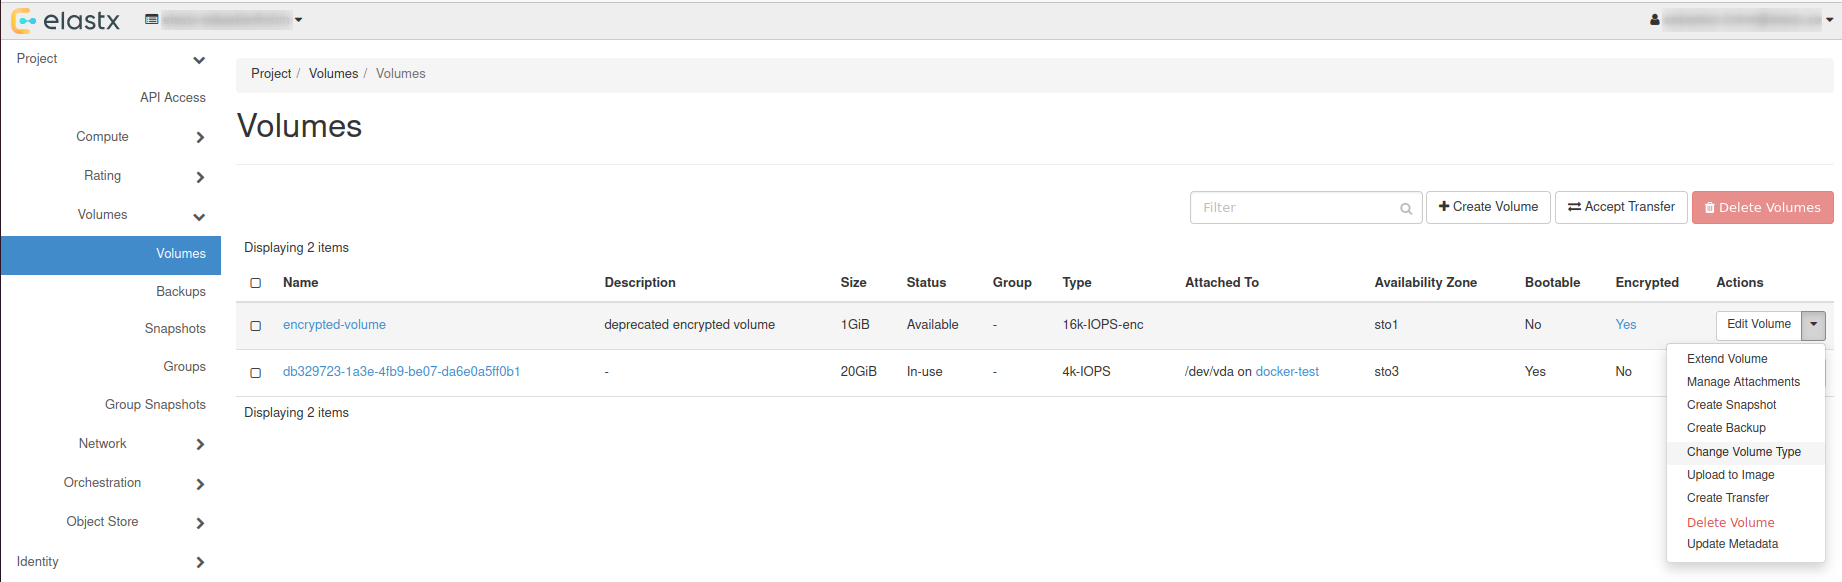Expand the Identity sidebar section

pos(110,562)
